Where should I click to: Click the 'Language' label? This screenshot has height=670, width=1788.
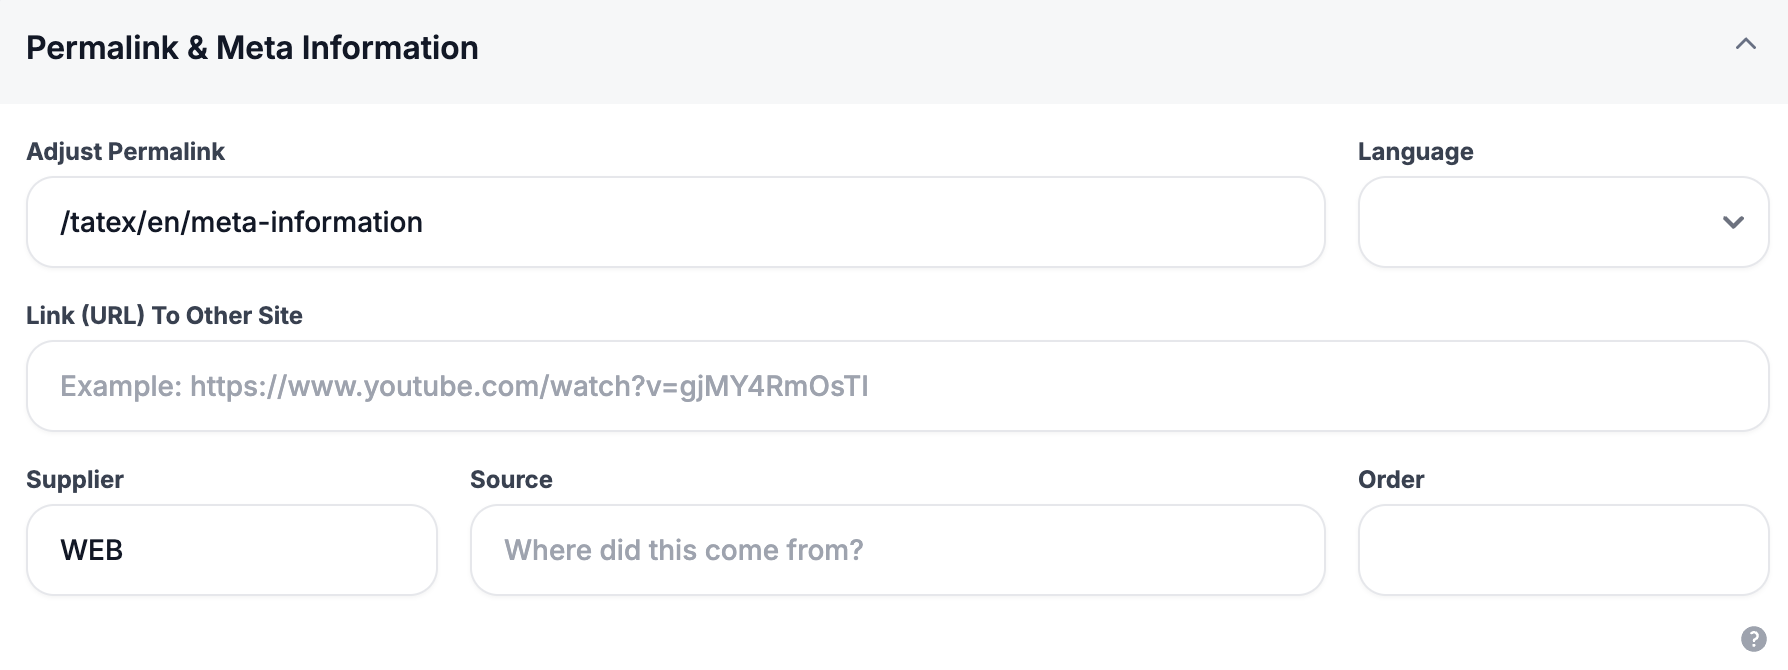(1415, 152)
